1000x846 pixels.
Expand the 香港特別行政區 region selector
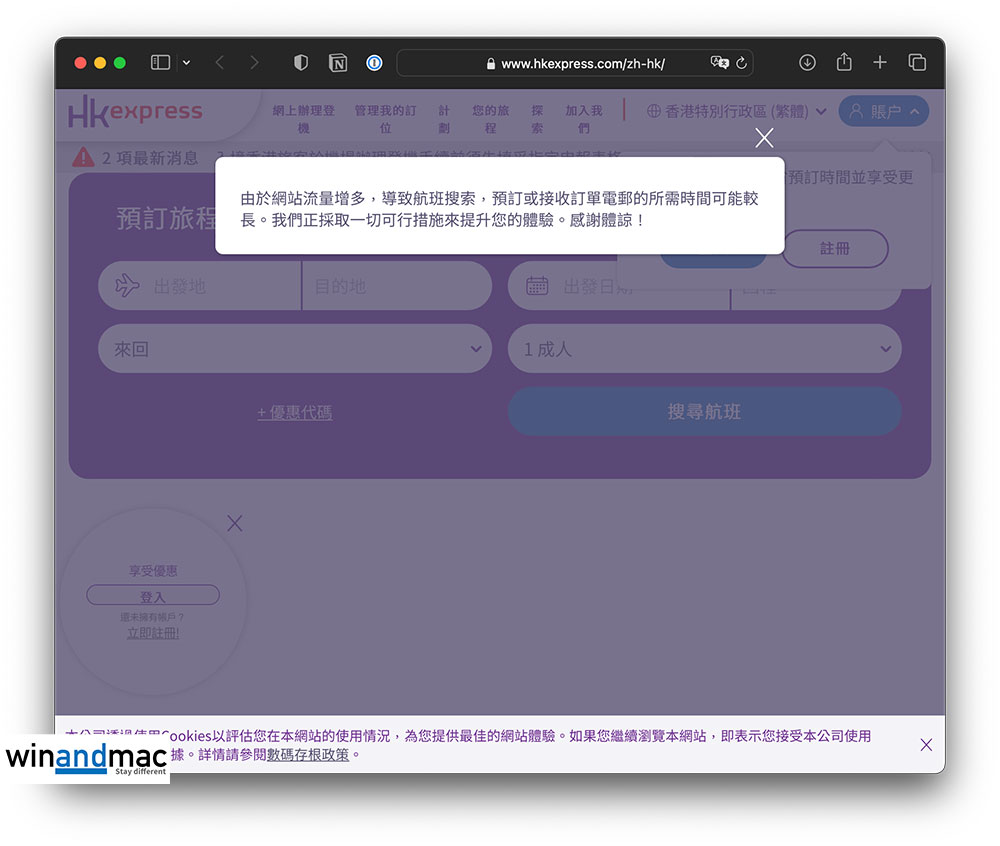click(736, 112)
